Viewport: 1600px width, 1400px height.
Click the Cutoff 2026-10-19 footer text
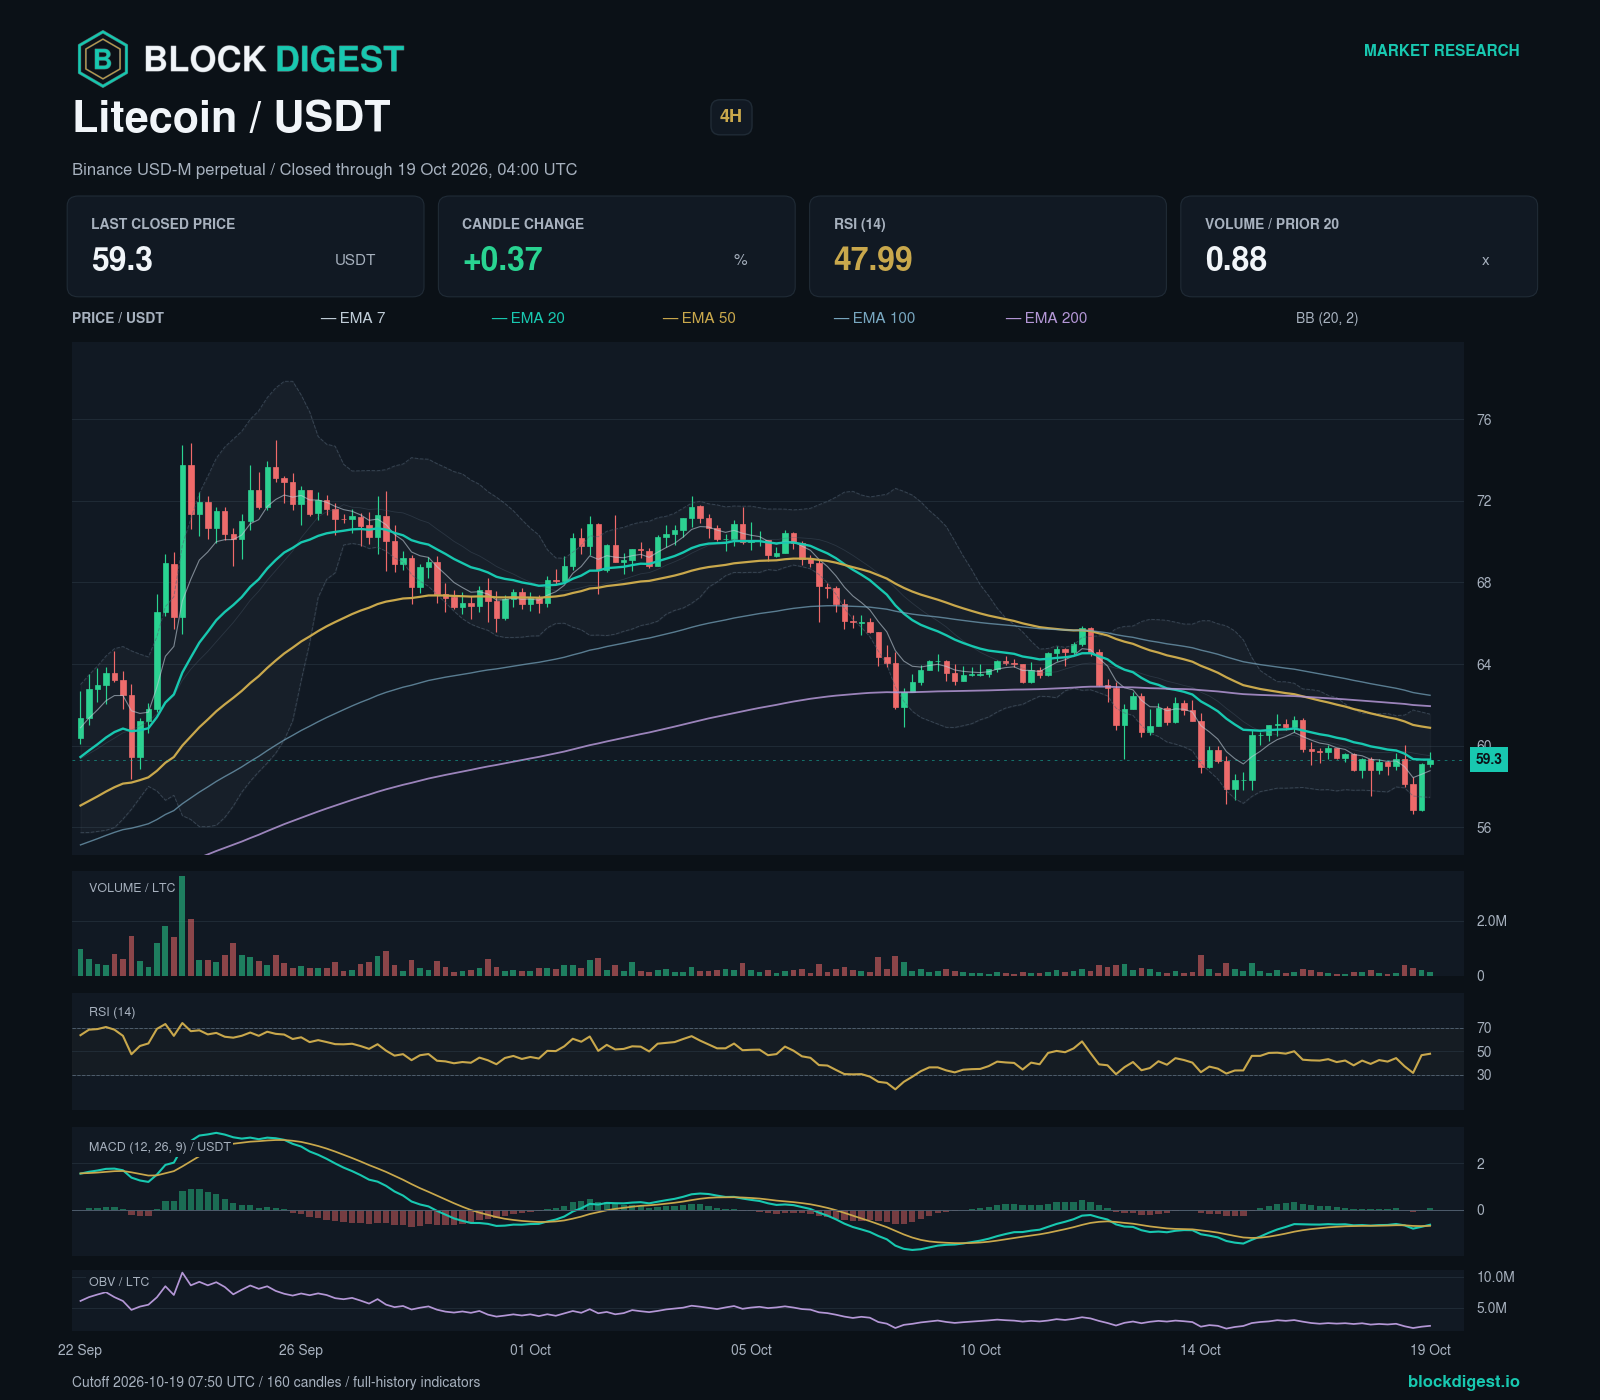276,1382
